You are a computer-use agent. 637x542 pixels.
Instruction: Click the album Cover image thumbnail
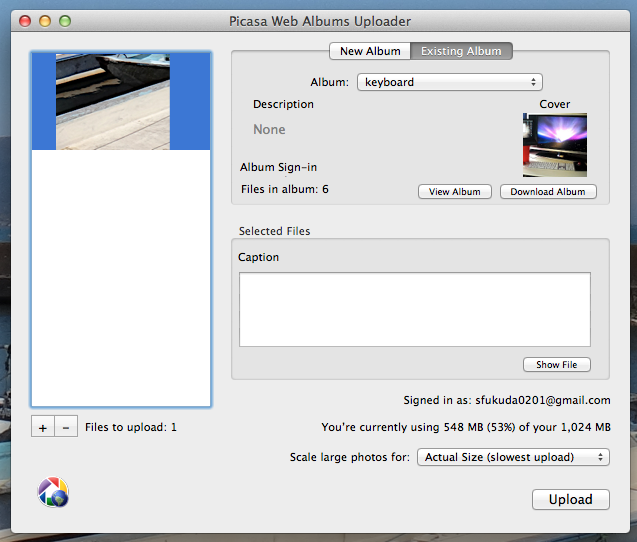coord(555,145)
